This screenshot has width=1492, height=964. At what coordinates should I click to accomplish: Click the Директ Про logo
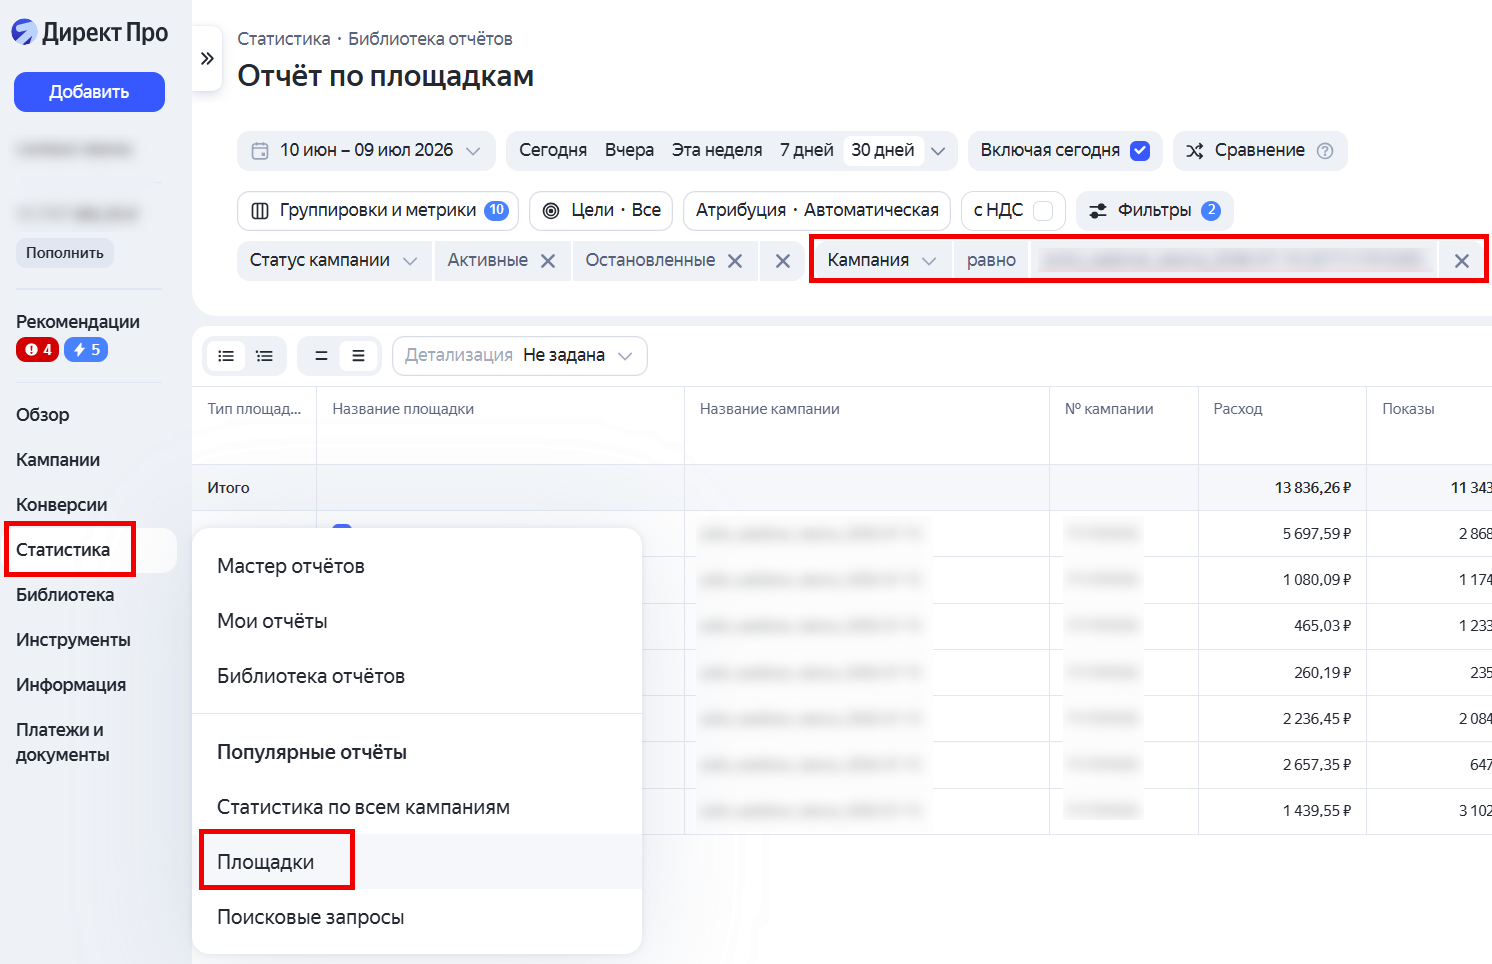[x=89, y=33]
